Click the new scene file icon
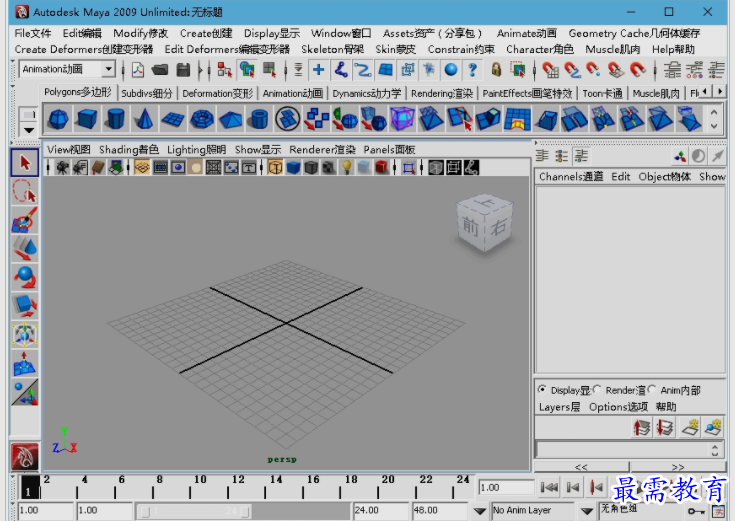Viewport: 735px width, 521px height. (138, 70)
